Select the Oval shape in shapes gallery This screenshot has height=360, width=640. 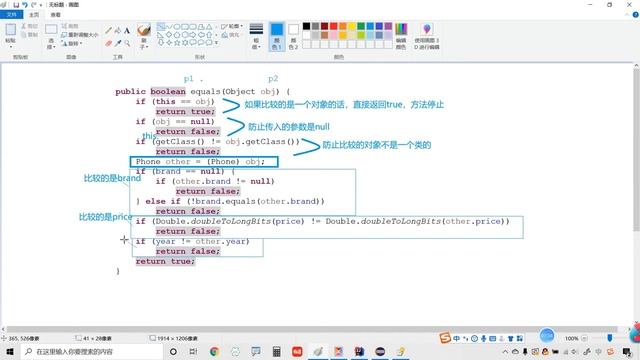(x=177, y=27)
